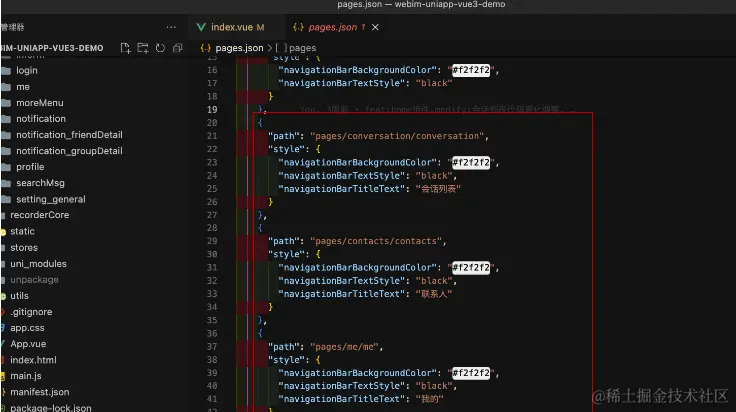
Task: Click the "style" key on line 38
Action: pos(286,360)
